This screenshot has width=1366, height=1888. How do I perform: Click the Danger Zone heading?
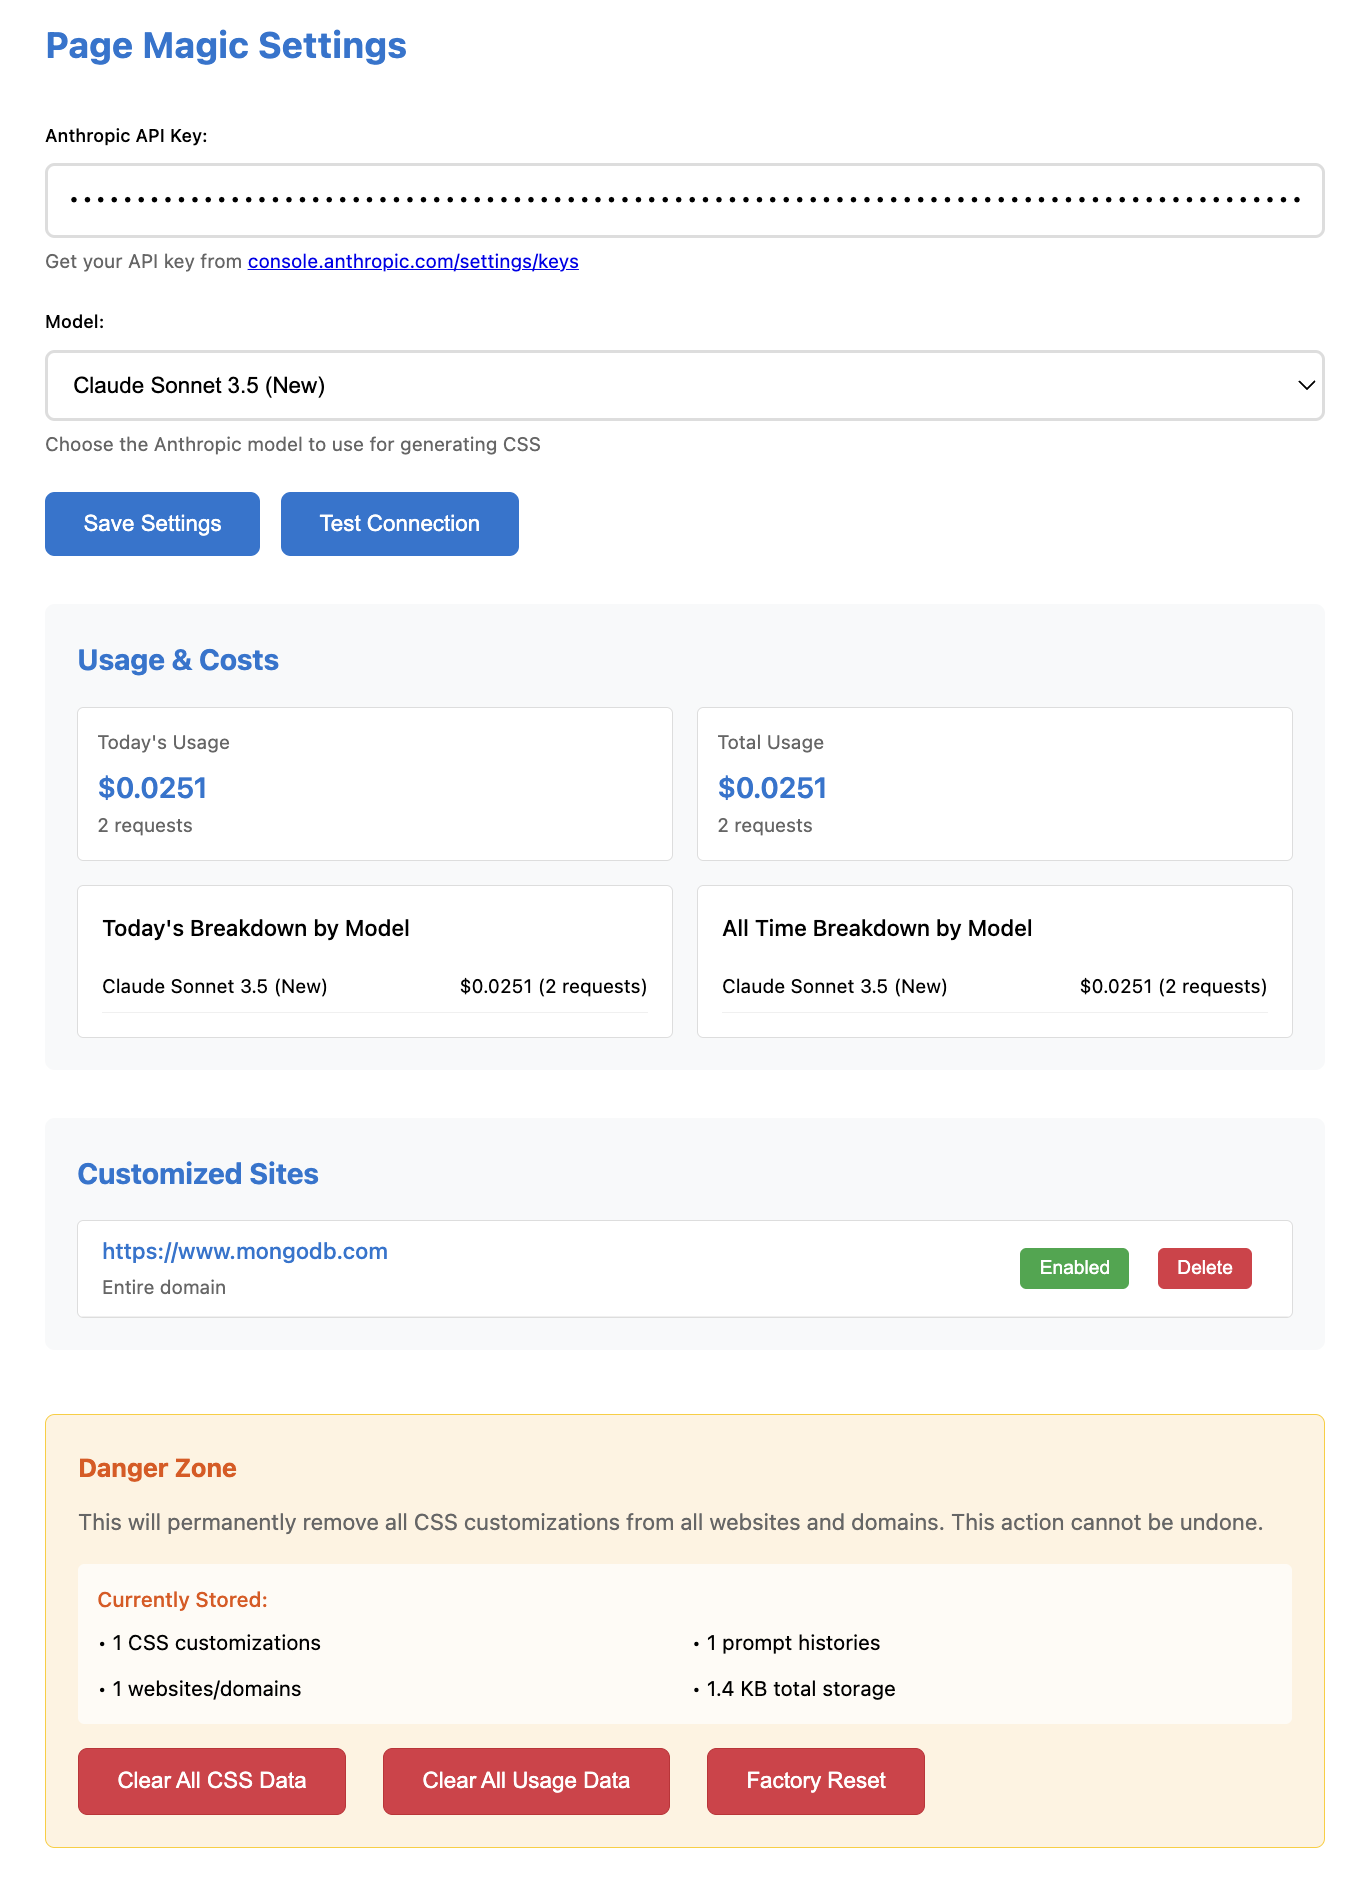[157, 1468]
